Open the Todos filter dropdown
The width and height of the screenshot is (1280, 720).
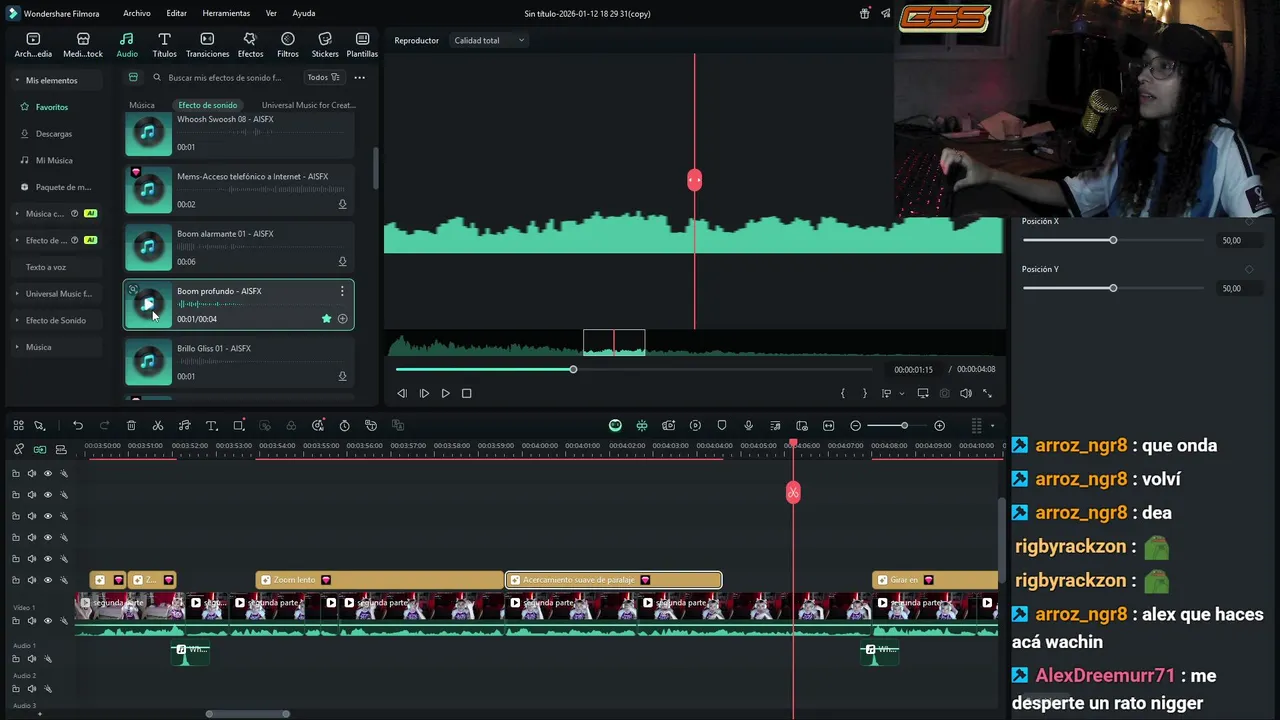(x=323, y=77)
